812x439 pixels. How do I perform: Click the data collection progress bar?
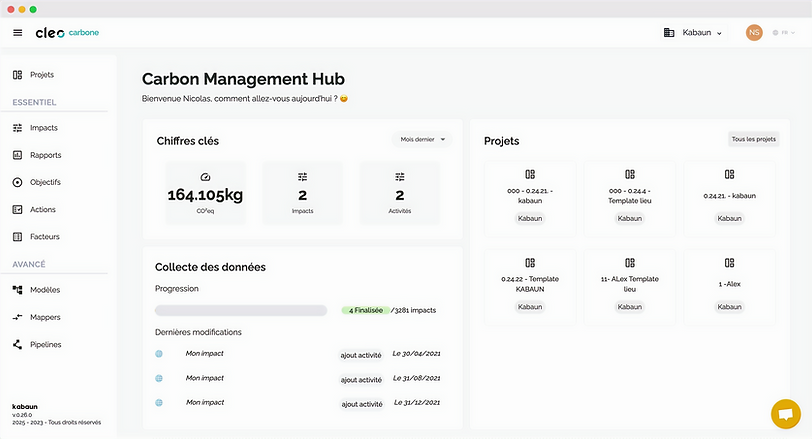coord(241,310)
